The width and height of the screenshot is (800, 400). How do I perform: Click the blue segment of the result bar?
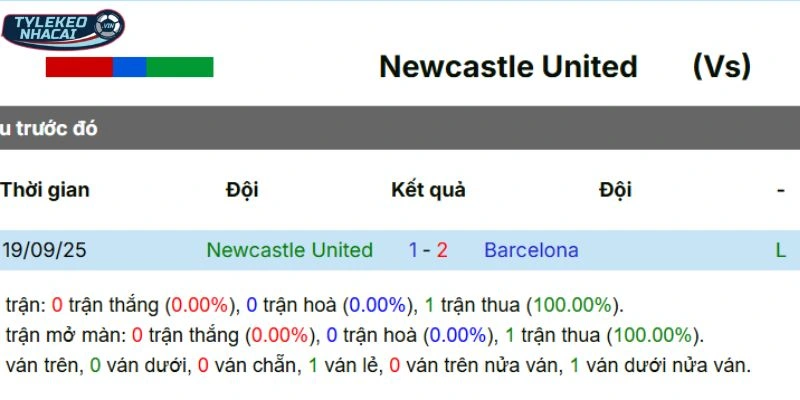(x=129, y=67)
